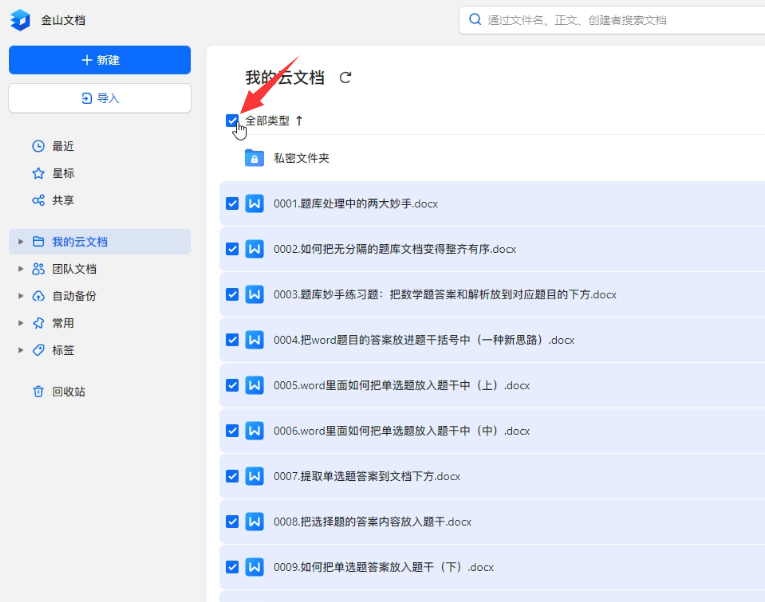Select 常用 in the sidebar
Image resolution: width=765 pixels, height=602 pixels.
click(x=63, y=323)
